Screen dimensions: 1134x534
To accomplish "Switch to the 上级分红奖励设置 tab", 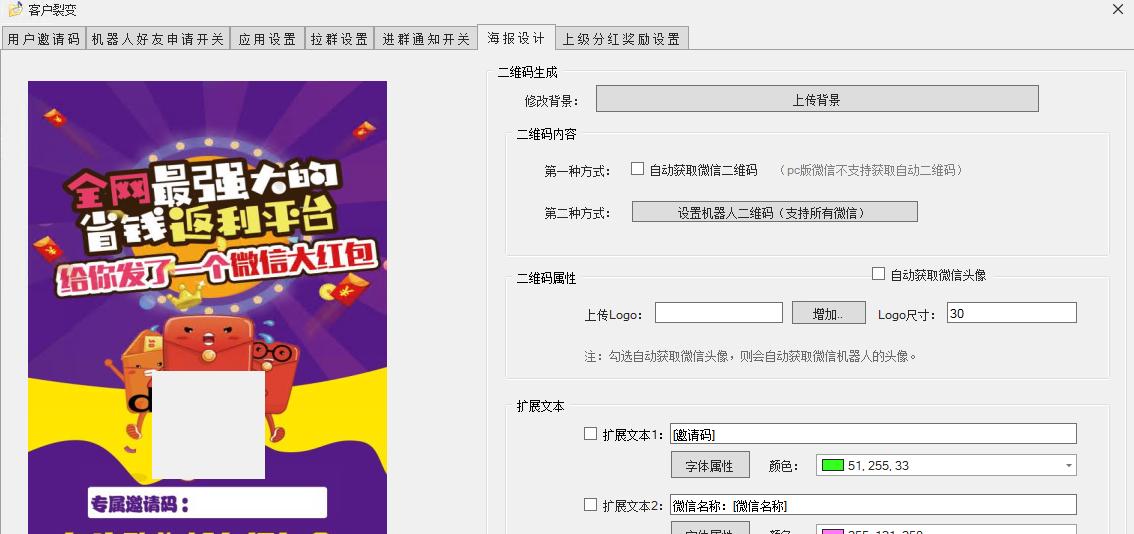I will (x=621, y=39).
